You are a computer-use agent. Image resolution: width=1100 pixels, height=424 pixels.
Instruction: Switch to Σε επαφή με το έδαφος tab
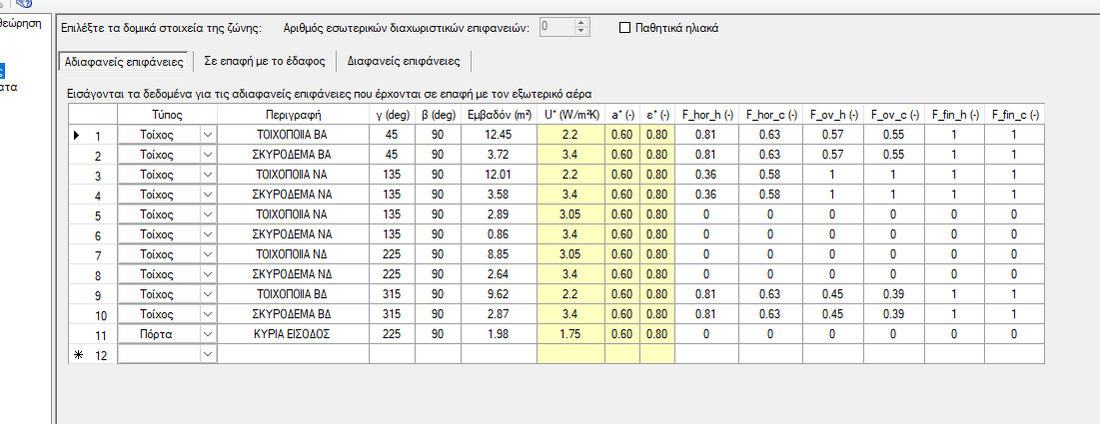point(271,61)
